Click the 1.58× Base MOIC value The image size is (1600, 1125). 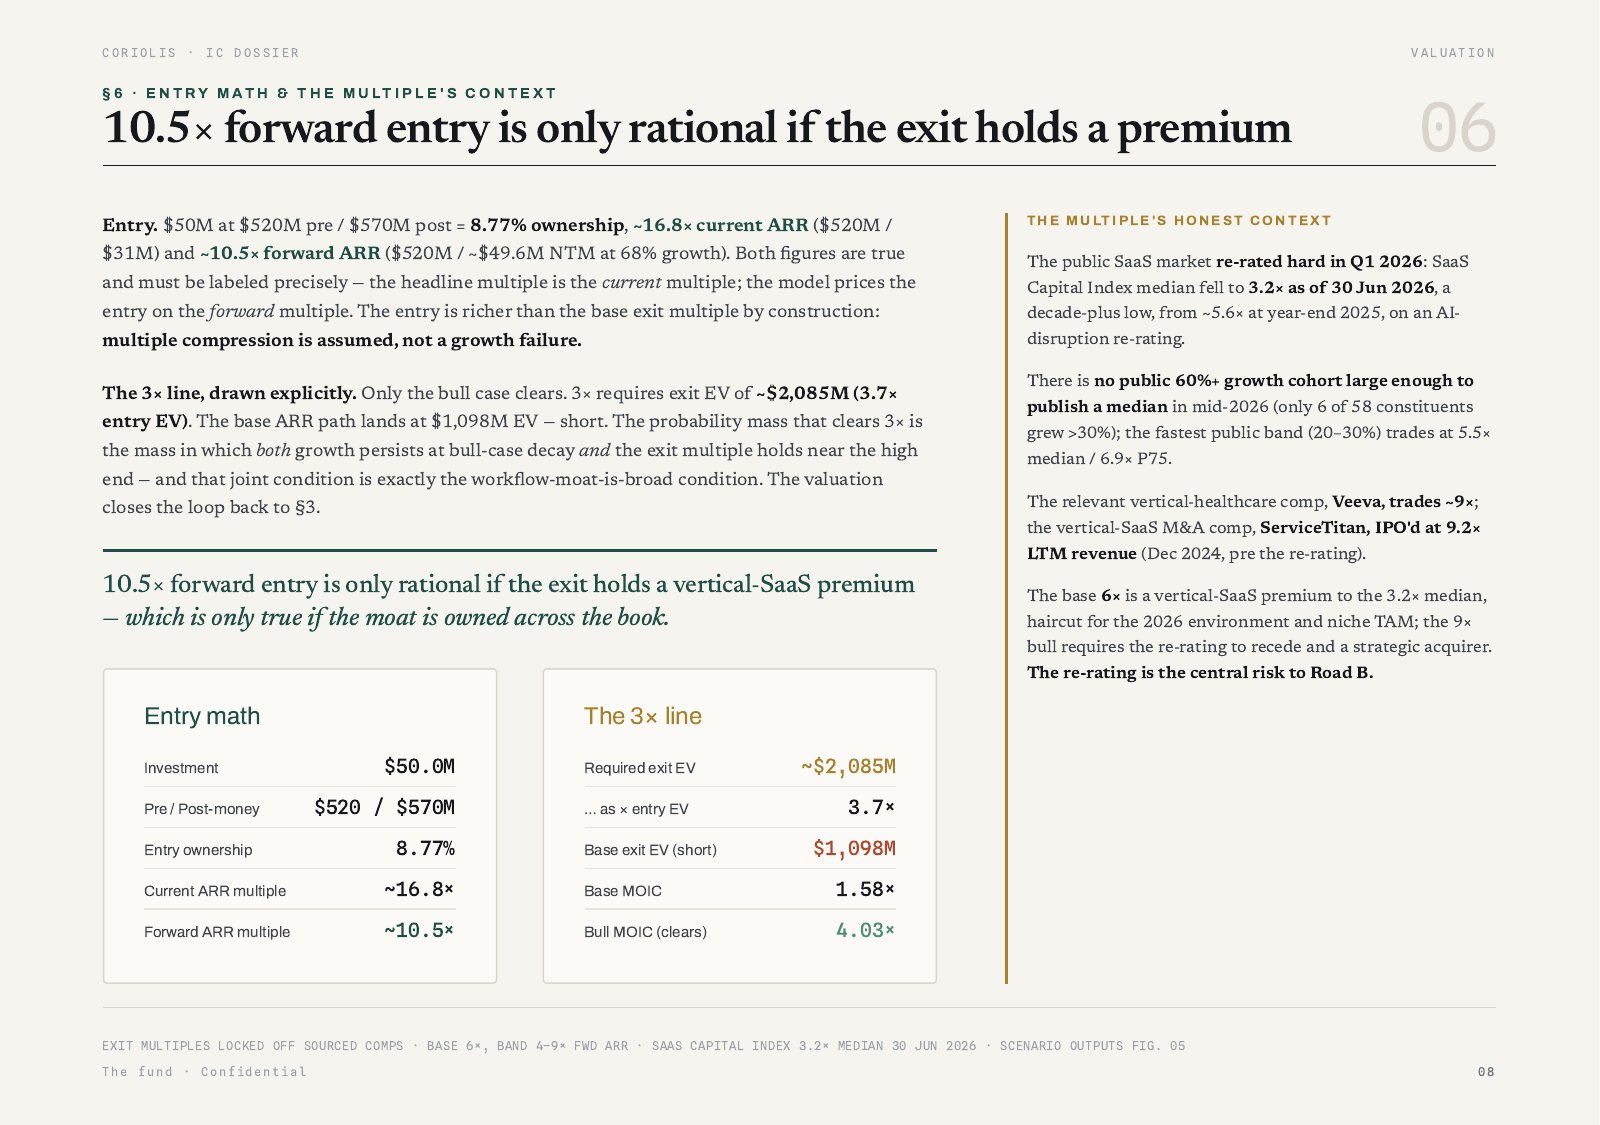pyautogui.click(x=865, y=890)
